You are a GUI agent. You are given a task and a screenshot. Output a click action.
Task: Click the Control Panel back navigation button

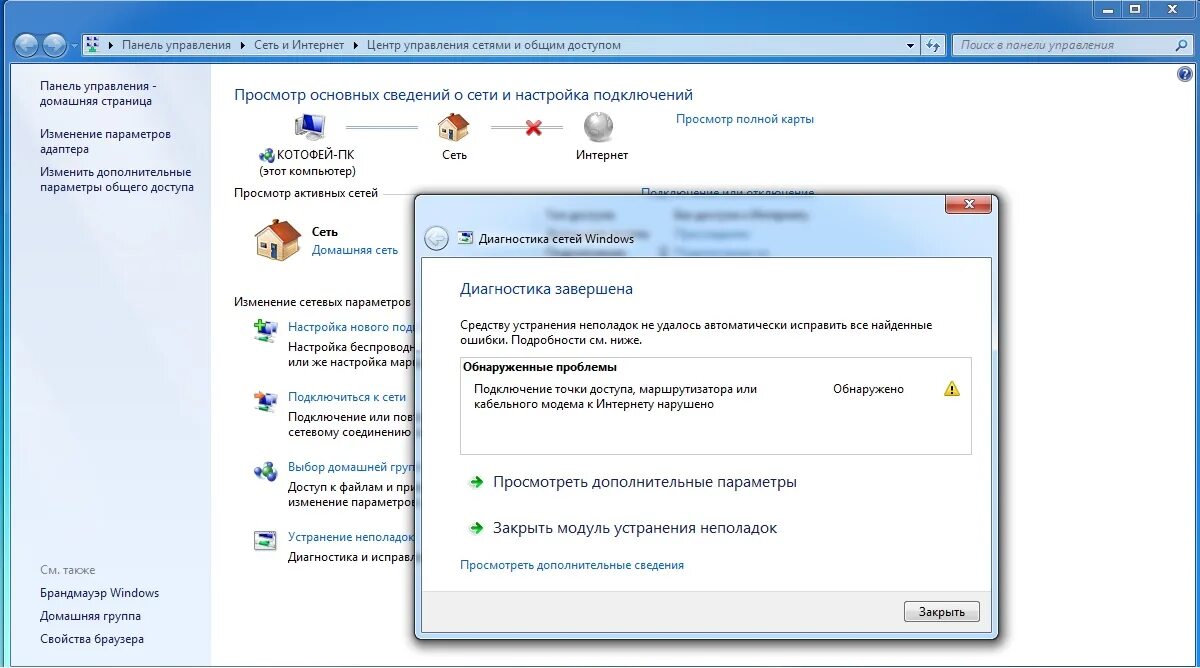click(26, 45)
